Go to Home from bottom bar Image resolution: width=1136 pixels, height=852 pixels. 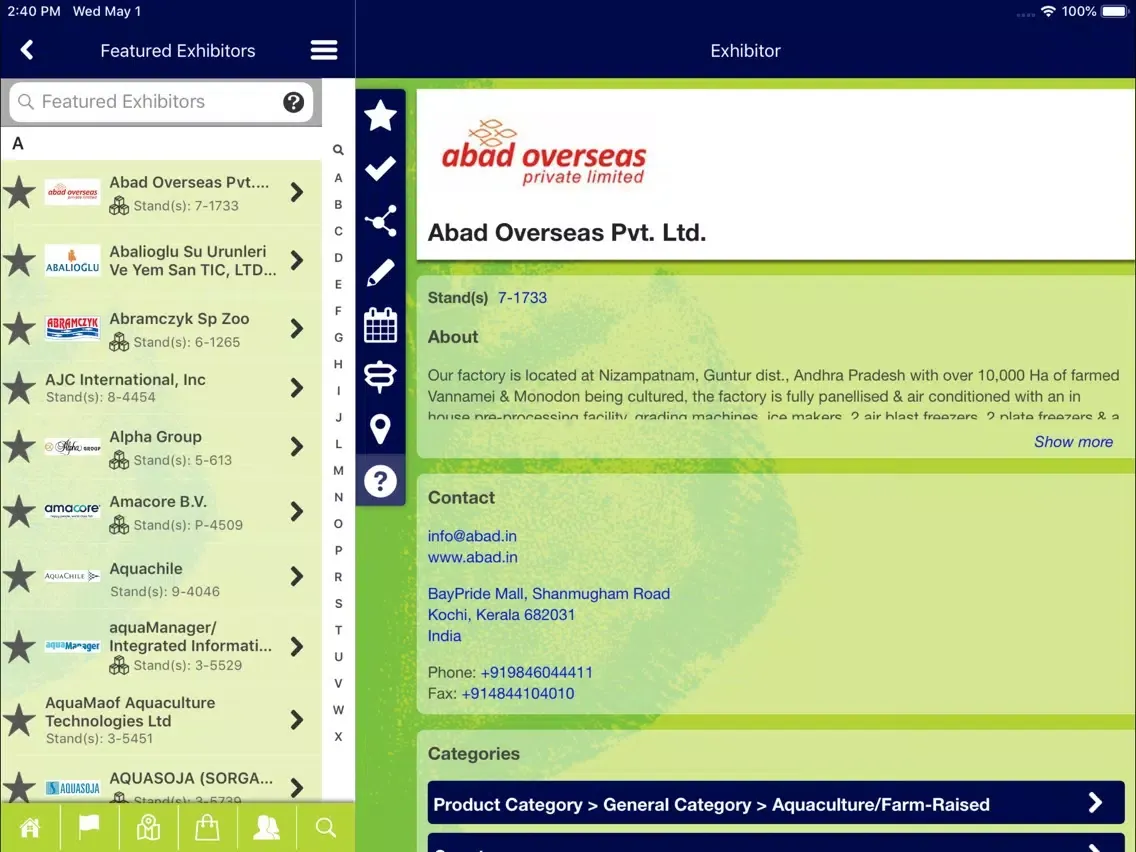click(x=30, y=827)
